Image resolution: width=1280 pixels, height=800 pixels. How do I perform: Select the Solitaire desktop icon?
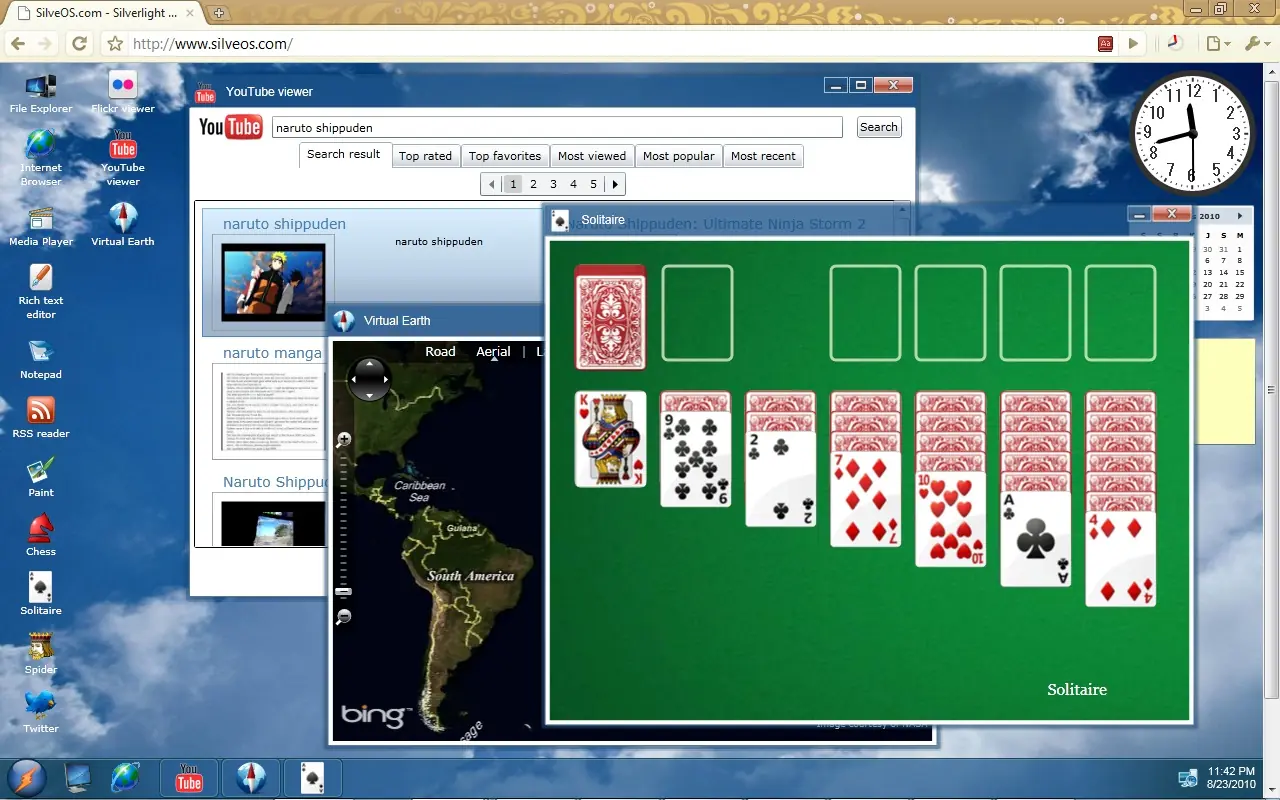tap(41, 595)
